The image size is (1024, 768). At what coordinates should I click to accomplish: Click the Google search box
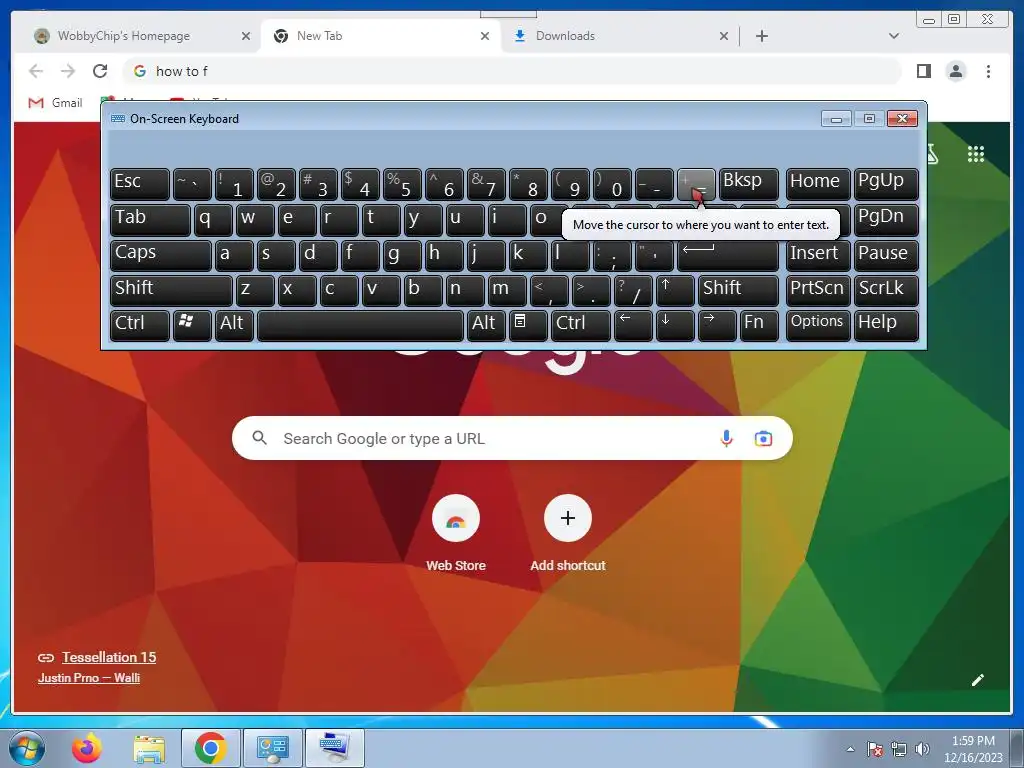[512, 438]
